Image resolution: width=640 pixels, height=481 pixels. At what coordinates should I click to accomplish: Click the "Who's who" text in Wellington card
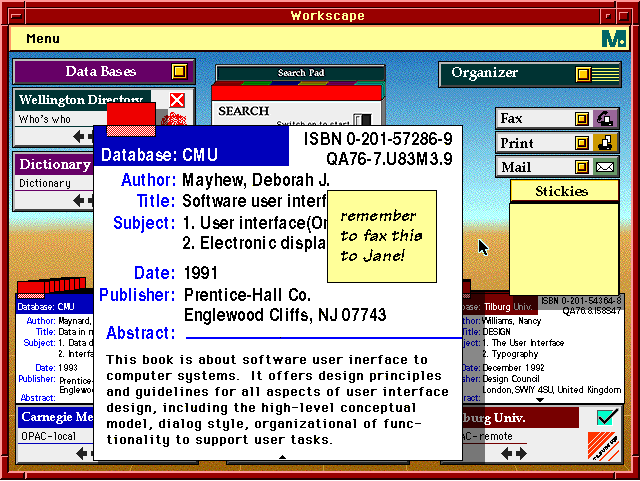point(45,119)
